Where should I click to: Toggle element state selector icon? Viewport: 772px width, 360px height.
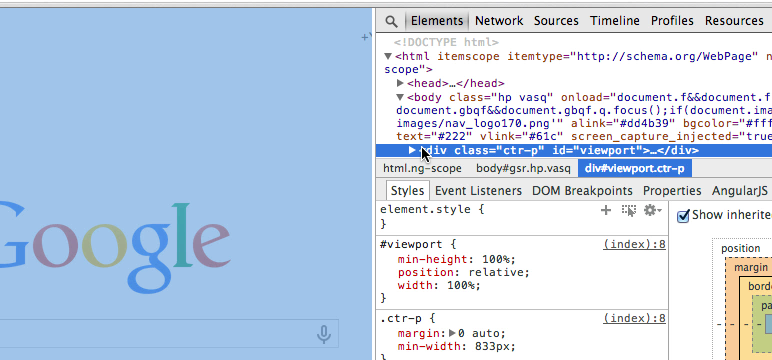629,211
